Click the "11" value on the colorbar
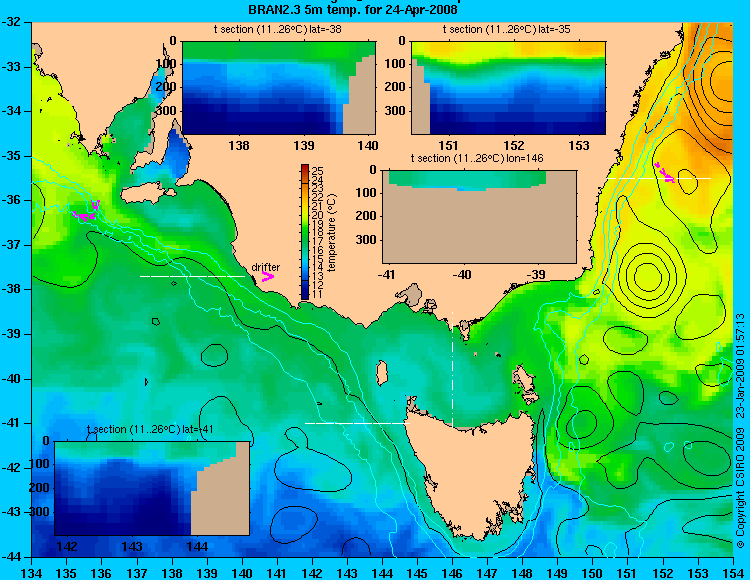 [x=317, y=294]
